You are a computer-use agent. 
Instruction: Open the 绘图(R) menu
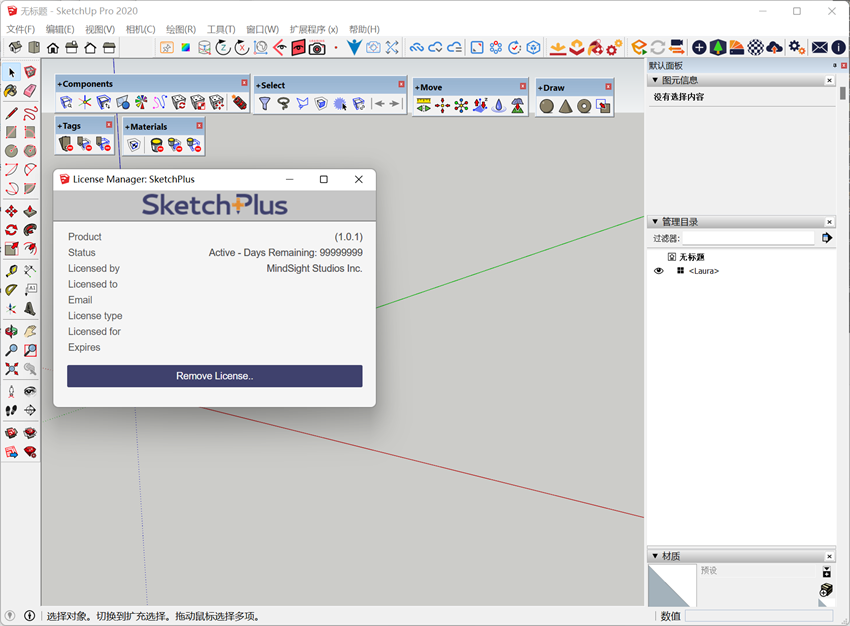pos(181,29)
